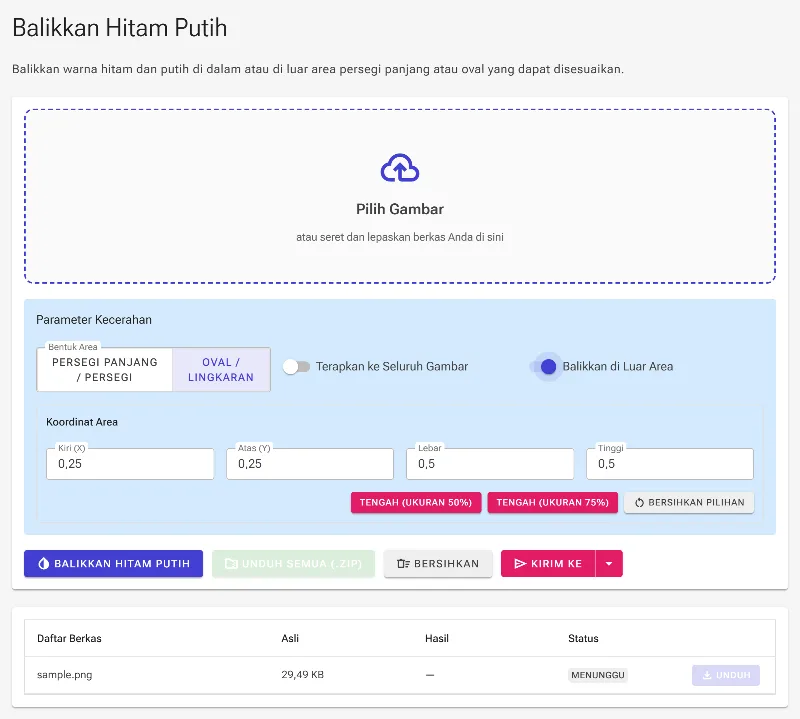Click the Balikkan Hitam Putih button

click(x=113, y=563)
